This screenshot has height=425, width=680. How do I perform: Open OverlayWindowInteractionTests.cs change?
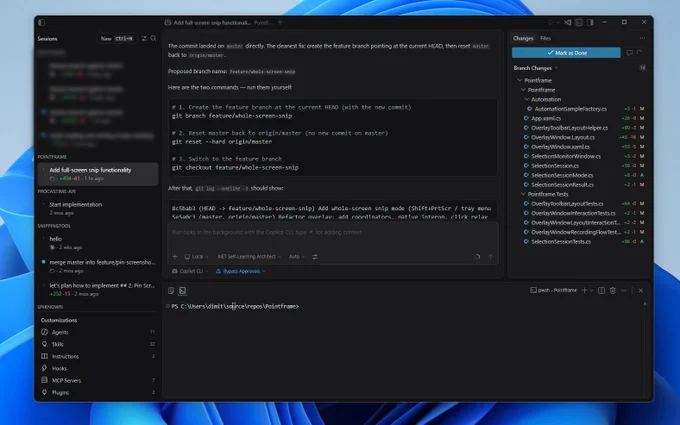click(573, 213)
